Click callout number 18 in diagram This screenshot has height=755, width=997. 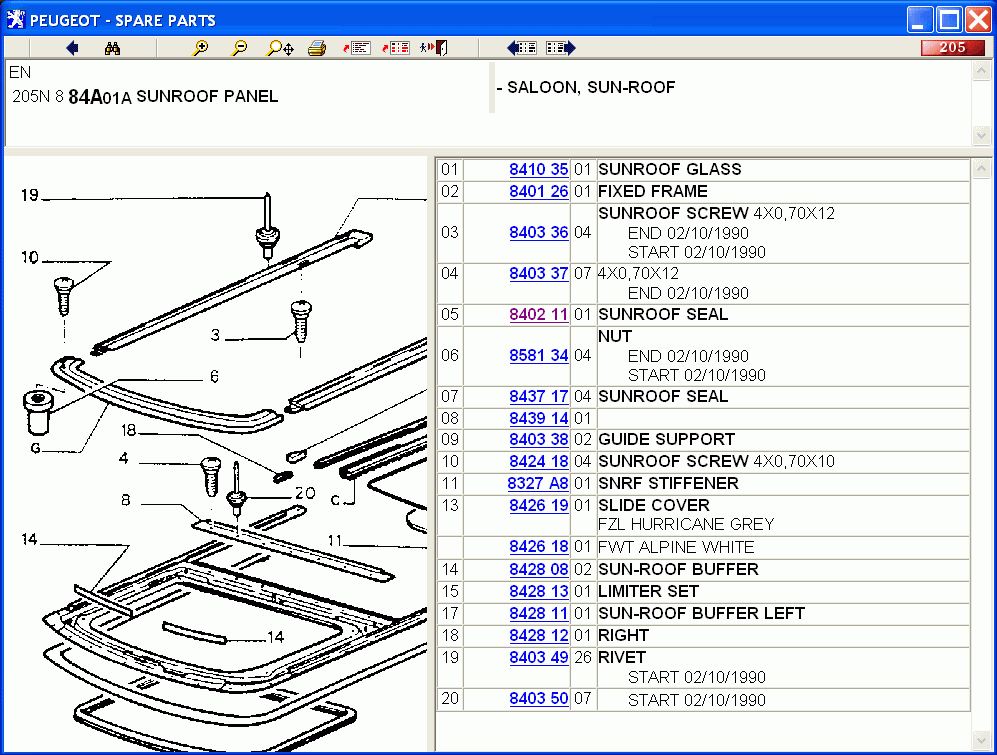128,431
